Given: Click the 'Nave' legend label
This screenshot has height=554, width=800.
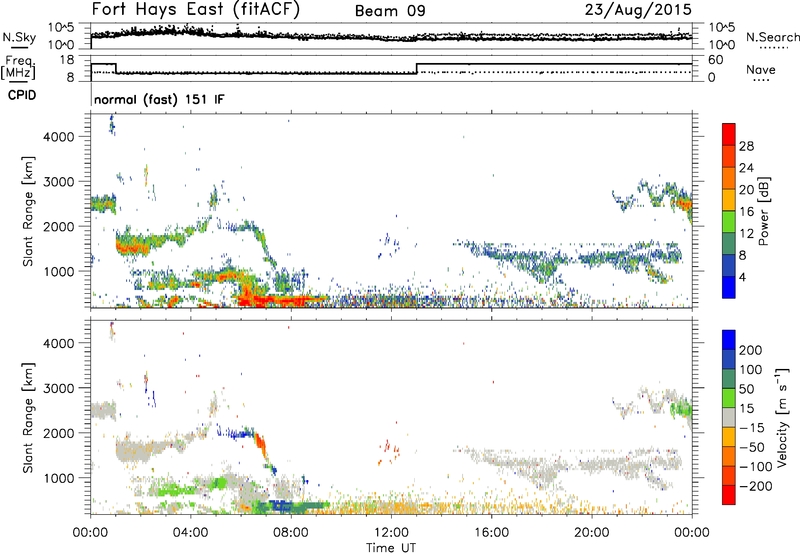Looking at the screenshot, I should [x=760, y=70].
